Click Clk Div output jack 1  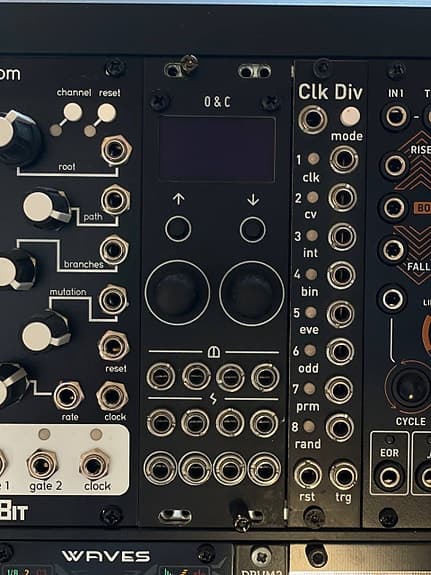click(344, 159)
